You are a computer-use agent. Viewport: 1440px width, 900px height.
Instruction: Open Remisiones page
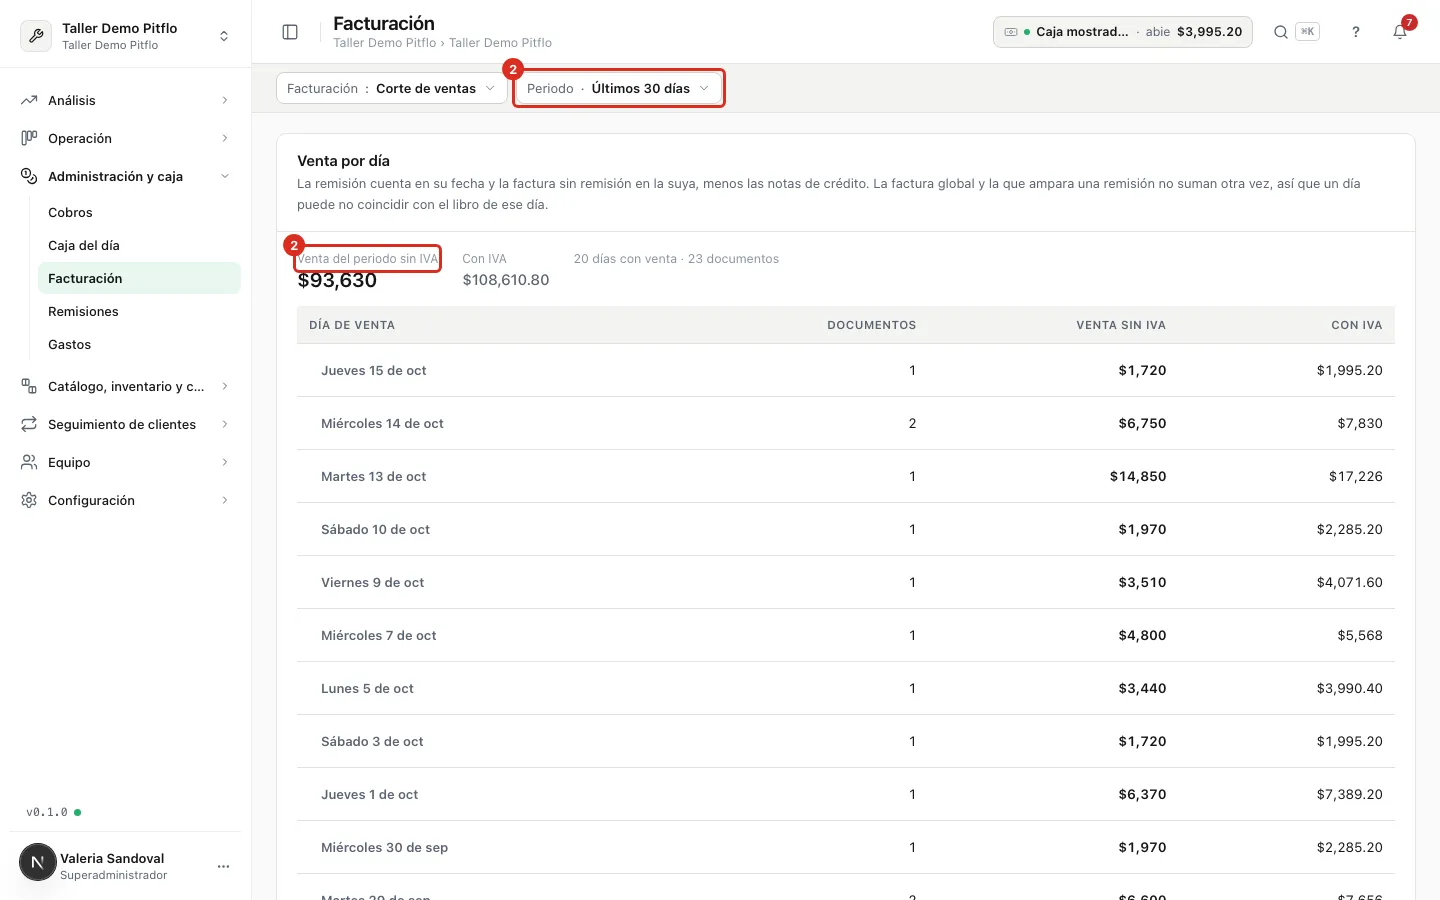pyautogui.click(x=139, y=311)
